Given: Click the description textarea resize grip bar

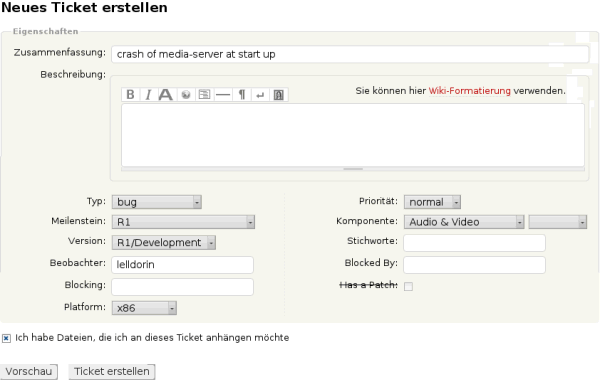Looking at the screenshot, I should click(353, 169).
